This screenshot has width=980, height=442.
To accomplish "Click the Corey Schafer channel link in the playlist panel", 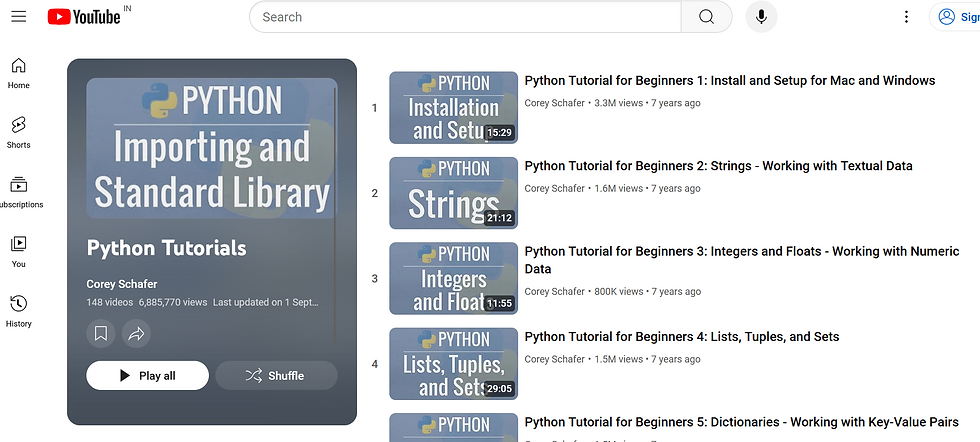I will 122,284.
